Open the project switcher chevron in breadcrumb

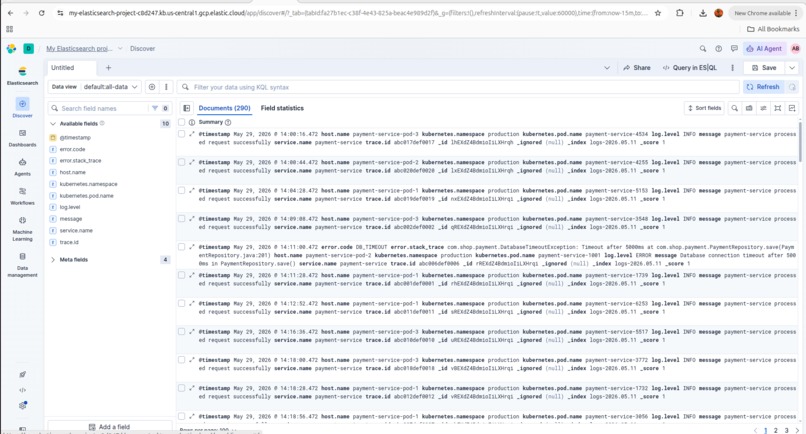(120, 48)
